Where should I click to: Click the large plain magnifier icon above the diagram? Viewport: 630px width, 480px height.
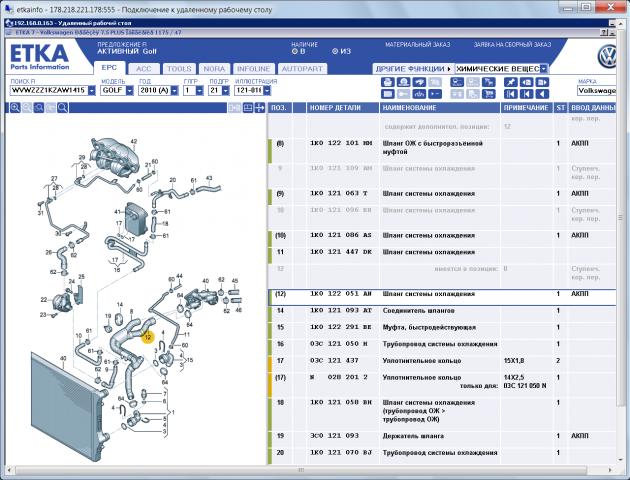point(63,108)
